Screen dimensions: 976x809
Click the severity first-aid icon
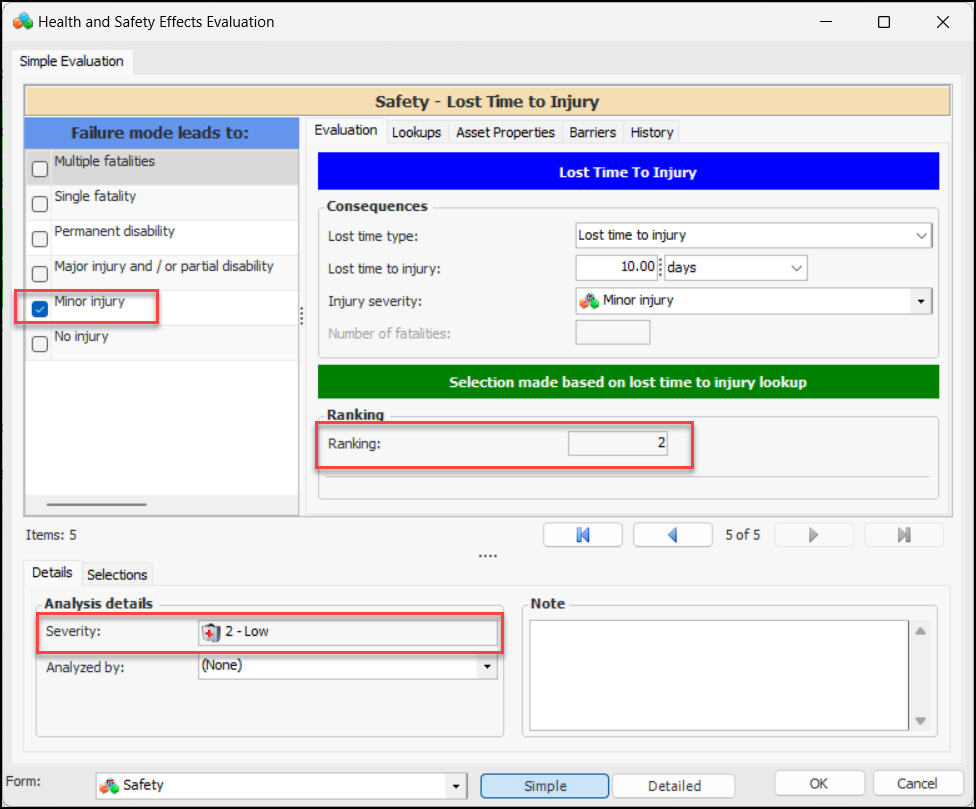click(211, 632)
